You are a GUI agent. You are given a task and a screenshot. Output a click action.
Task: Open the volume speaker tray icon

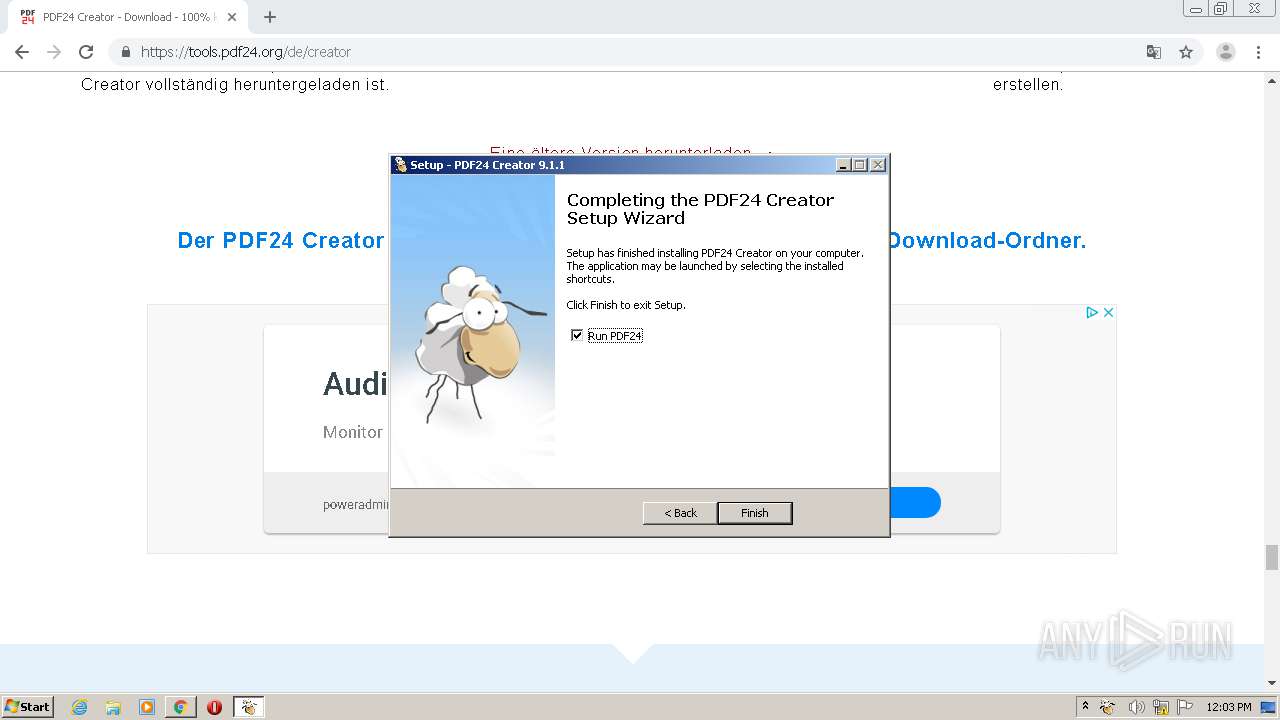[x=1136, y=707]
